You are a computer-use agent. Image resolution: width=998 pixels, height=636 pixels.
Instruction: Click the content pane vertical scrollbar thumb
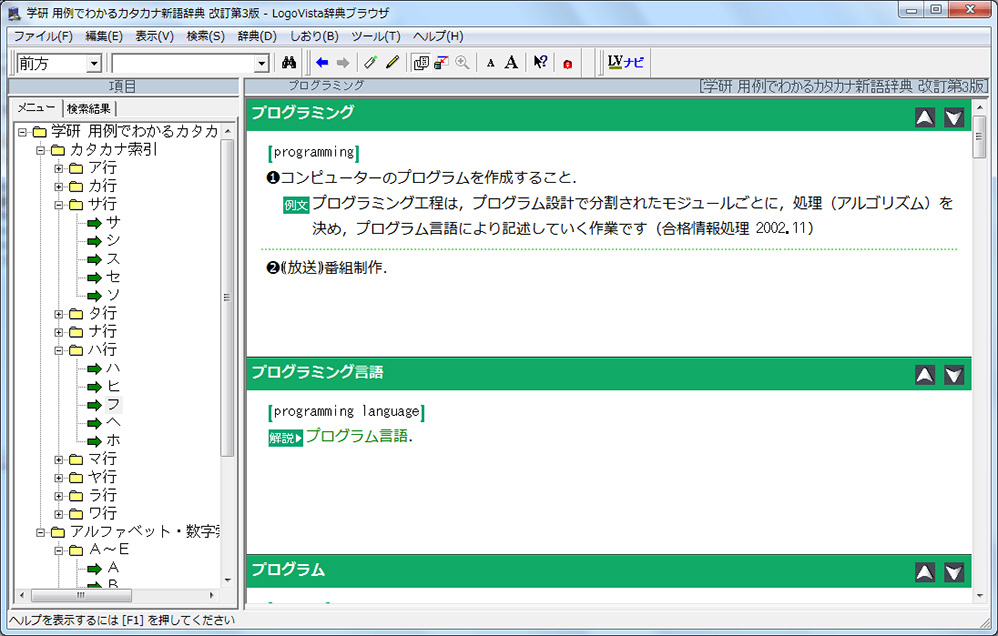point(979,137)
